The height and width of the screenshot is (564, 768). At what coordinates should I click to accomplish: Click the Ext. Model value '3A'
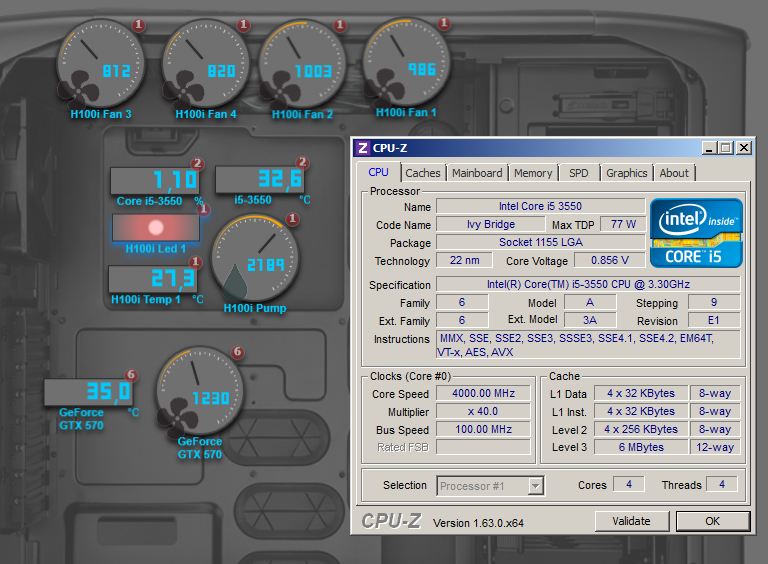(590, 321)
